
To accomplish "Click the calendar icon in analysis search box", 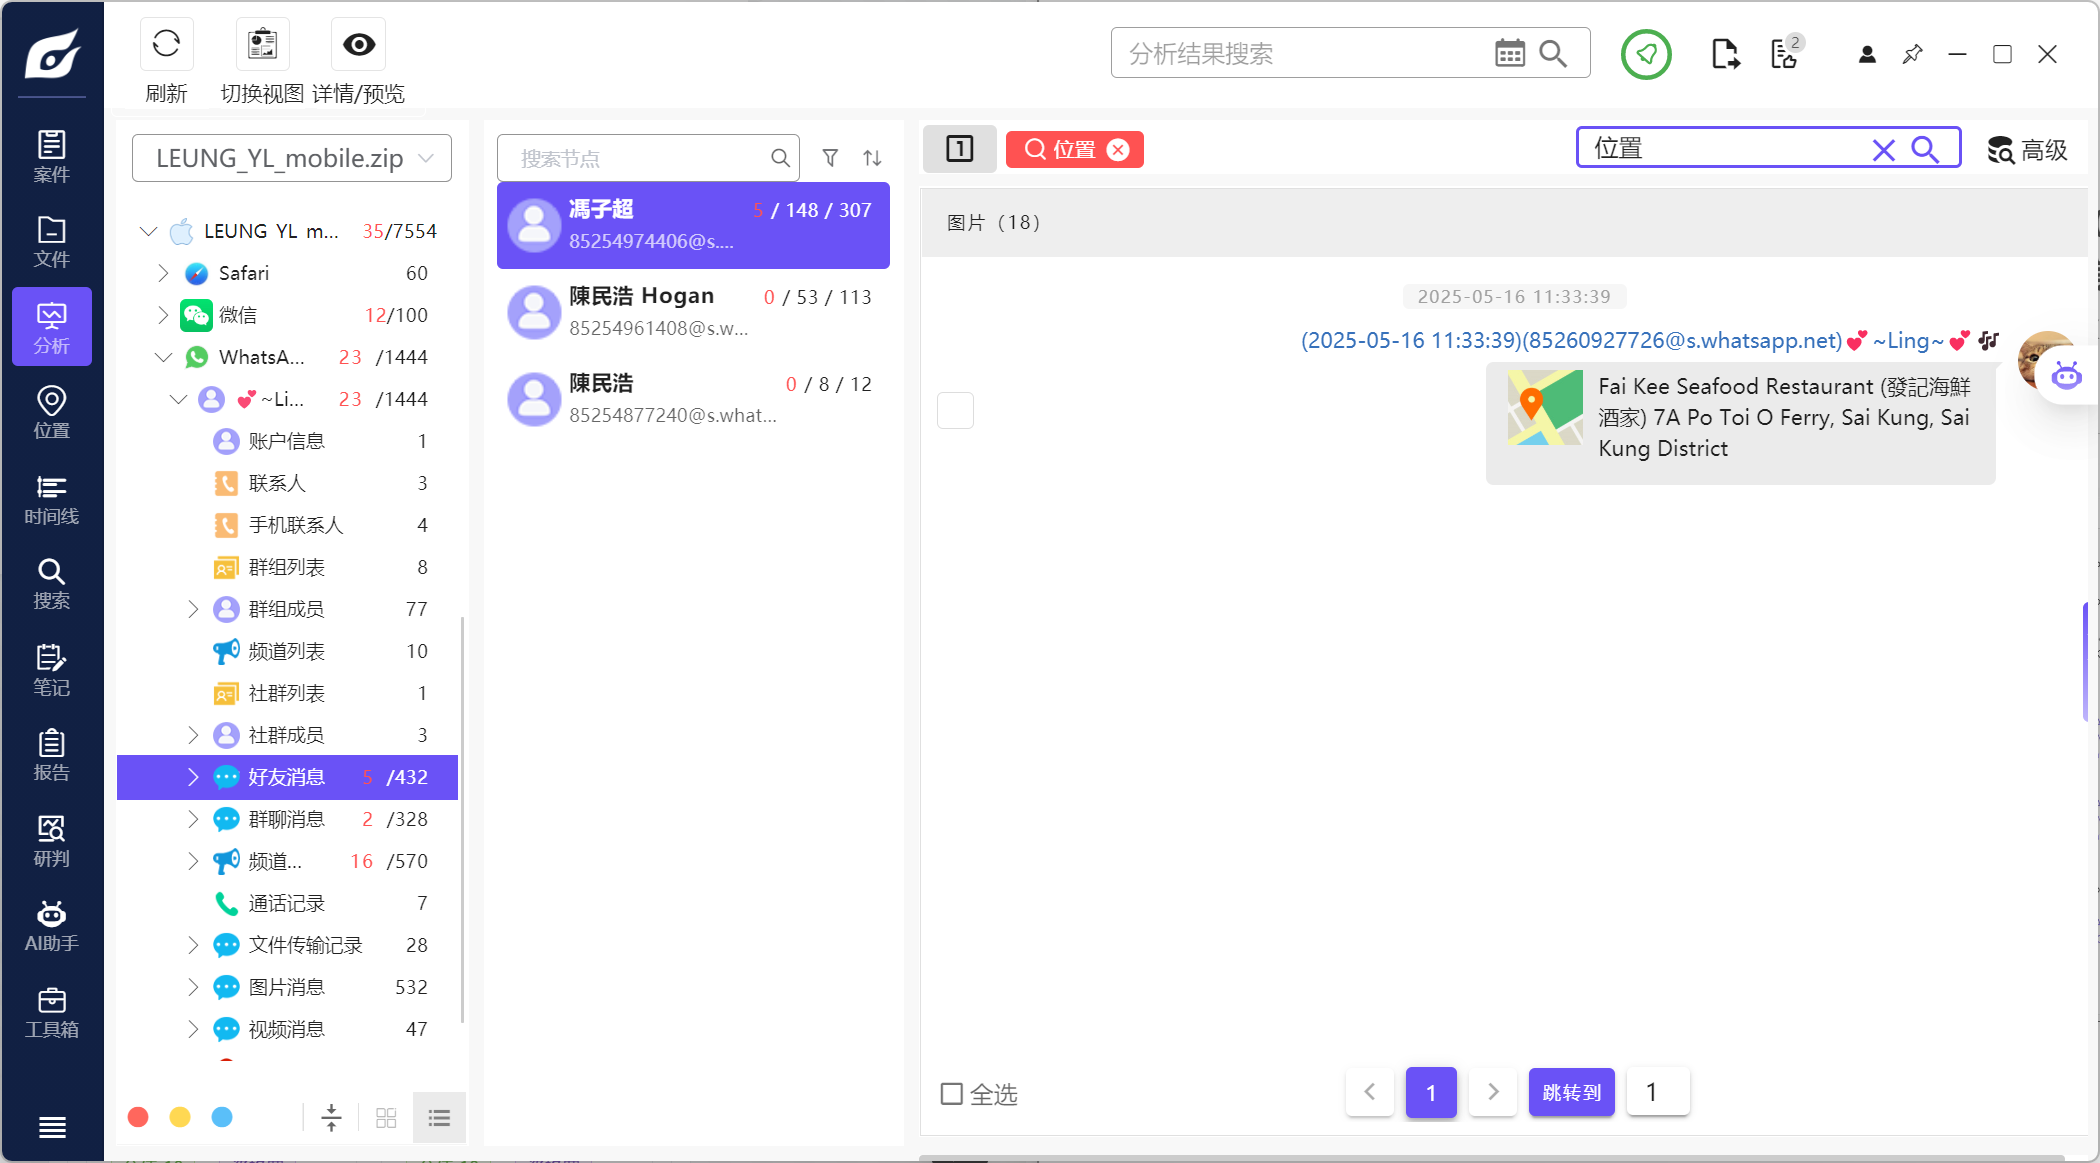I will (1509, 53).
